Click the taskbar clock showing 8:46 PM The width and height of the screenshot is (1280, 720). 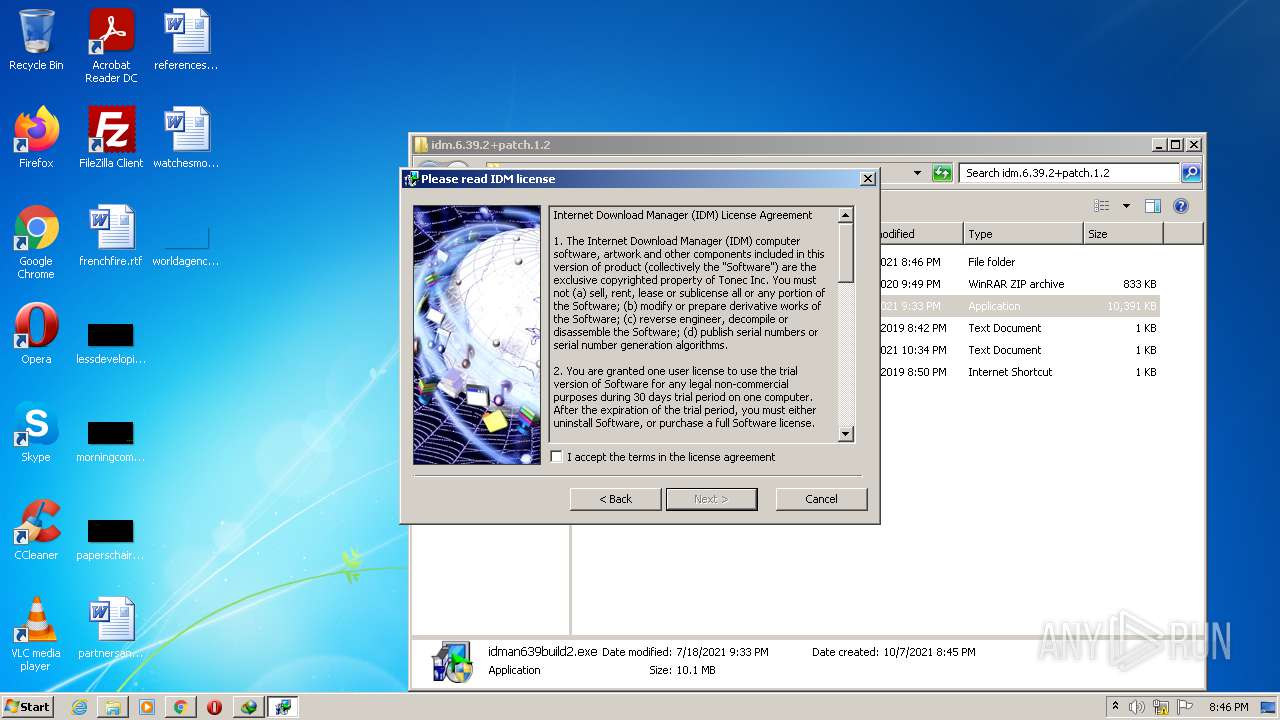pyautogui.click(x=1228, y=707)
